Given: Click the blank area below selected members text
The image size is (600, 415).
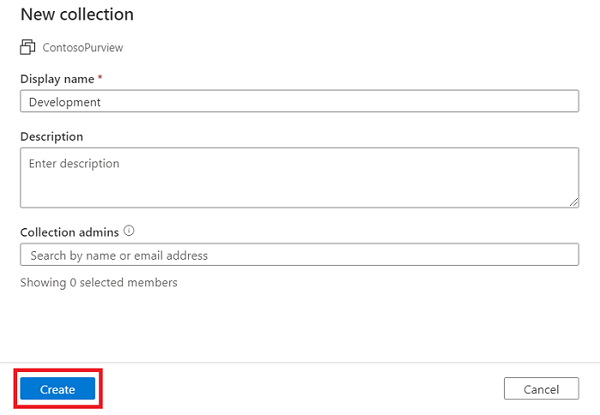Looking at the screenshot, I should click(300, 325).
